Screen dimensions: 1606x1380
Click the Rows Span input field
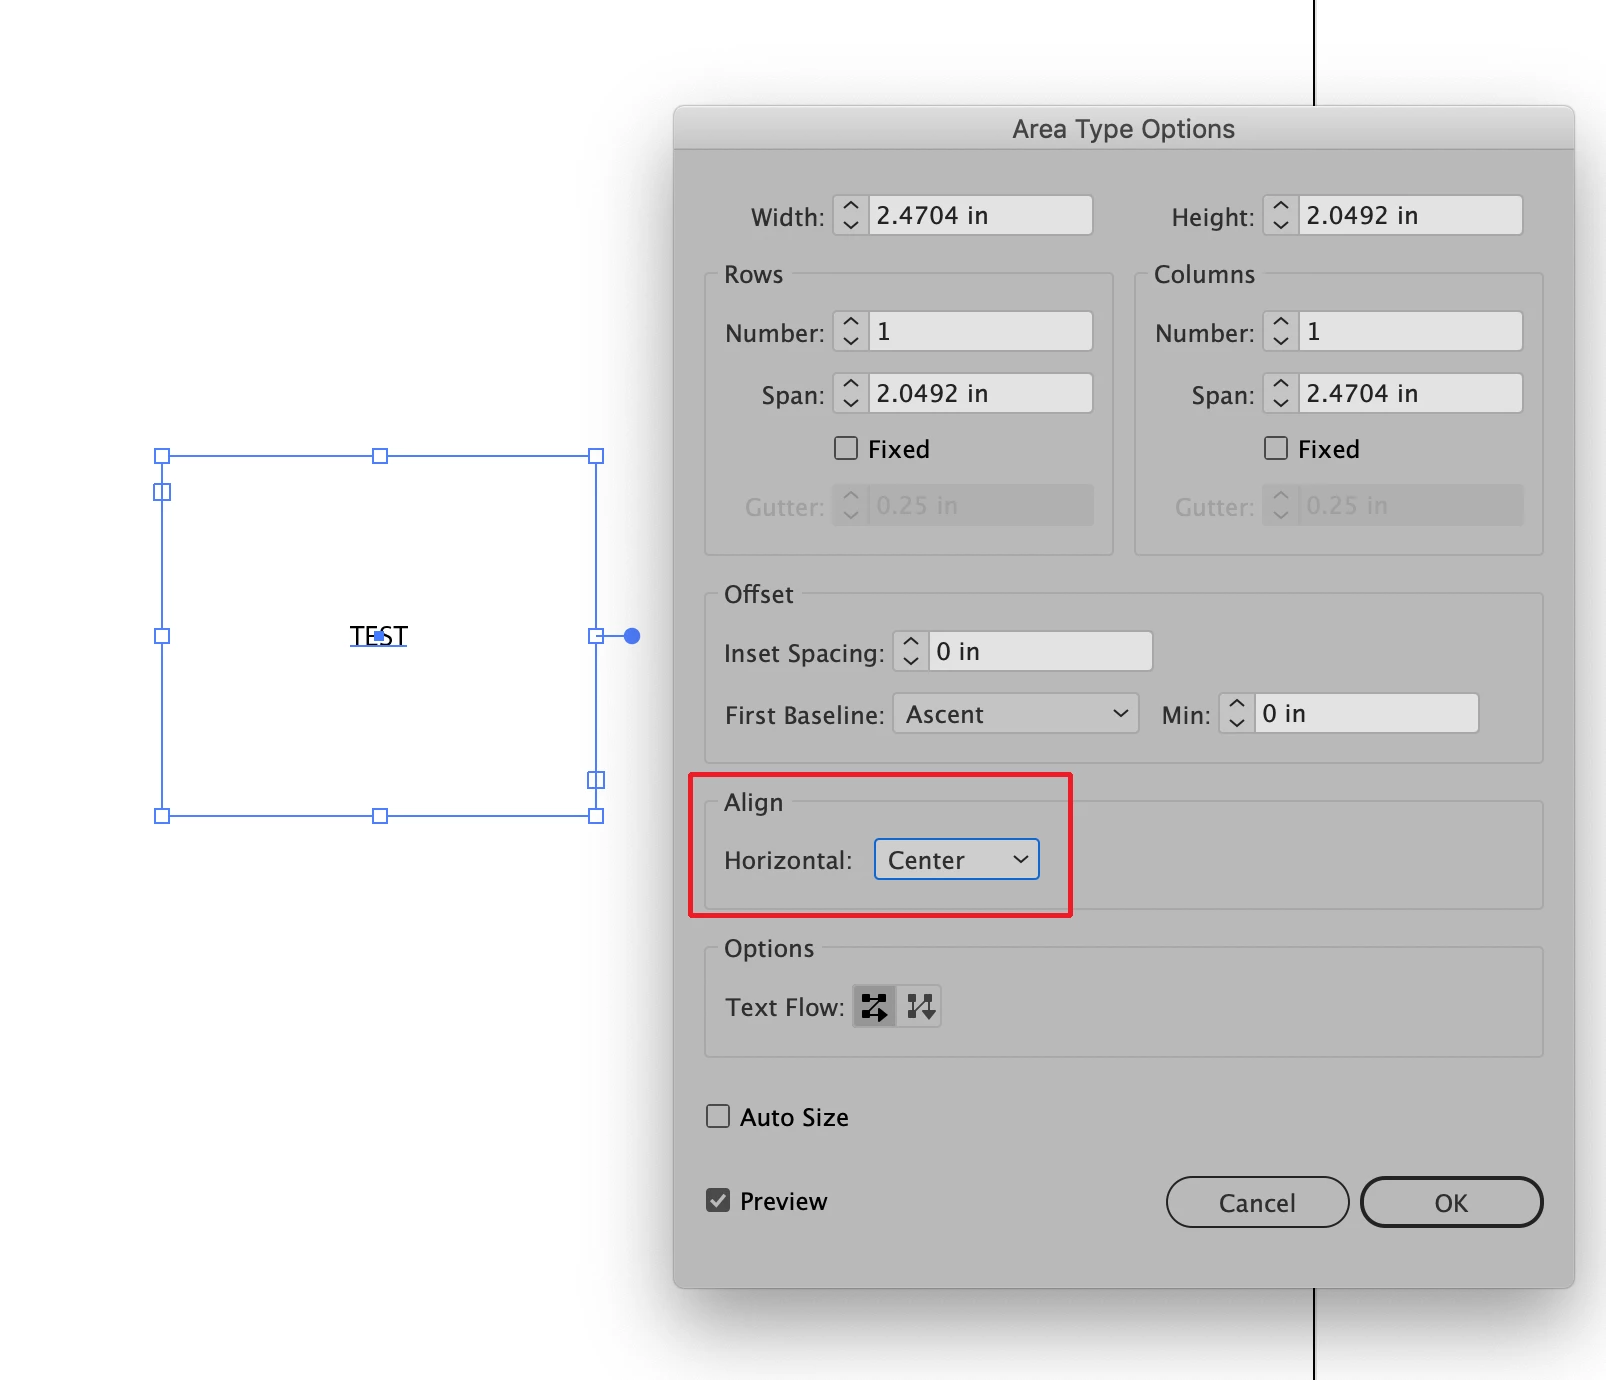coord(981,393)
